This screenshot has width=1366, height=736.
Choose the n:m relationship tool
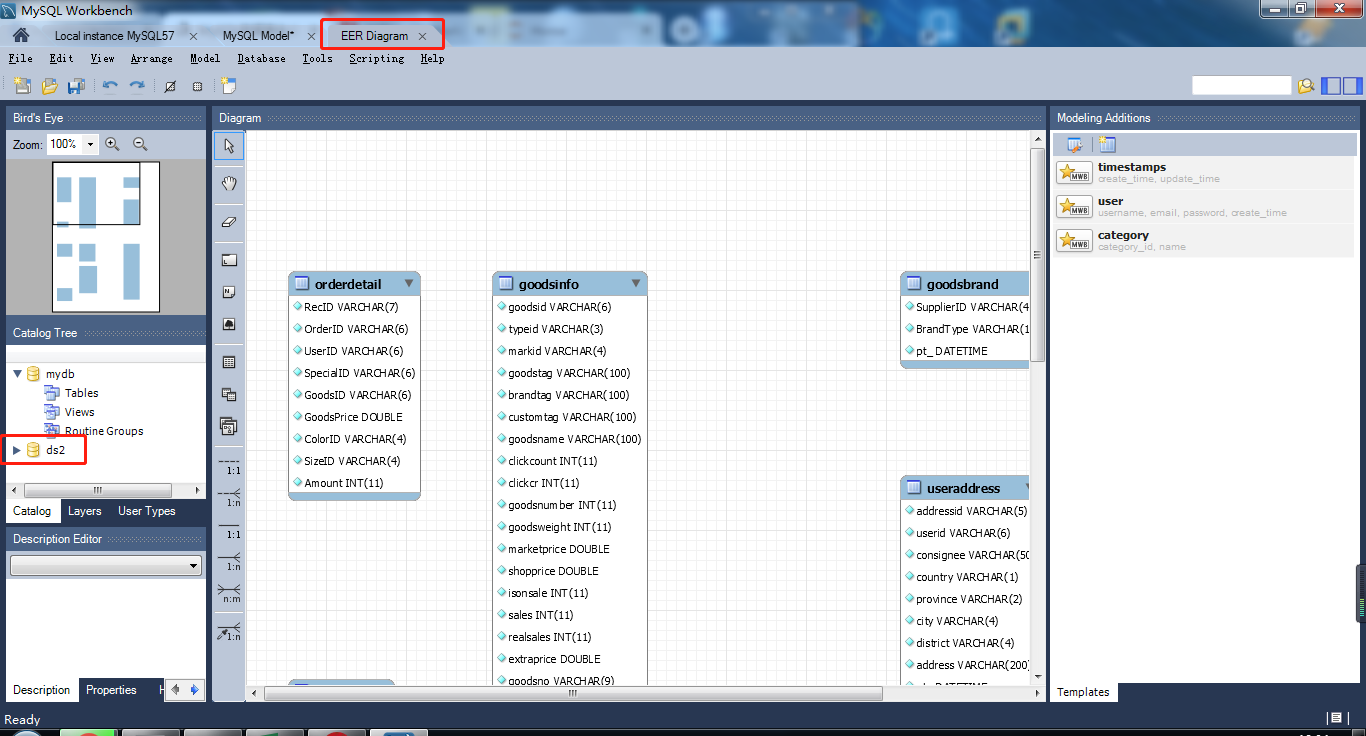[229, 593]
